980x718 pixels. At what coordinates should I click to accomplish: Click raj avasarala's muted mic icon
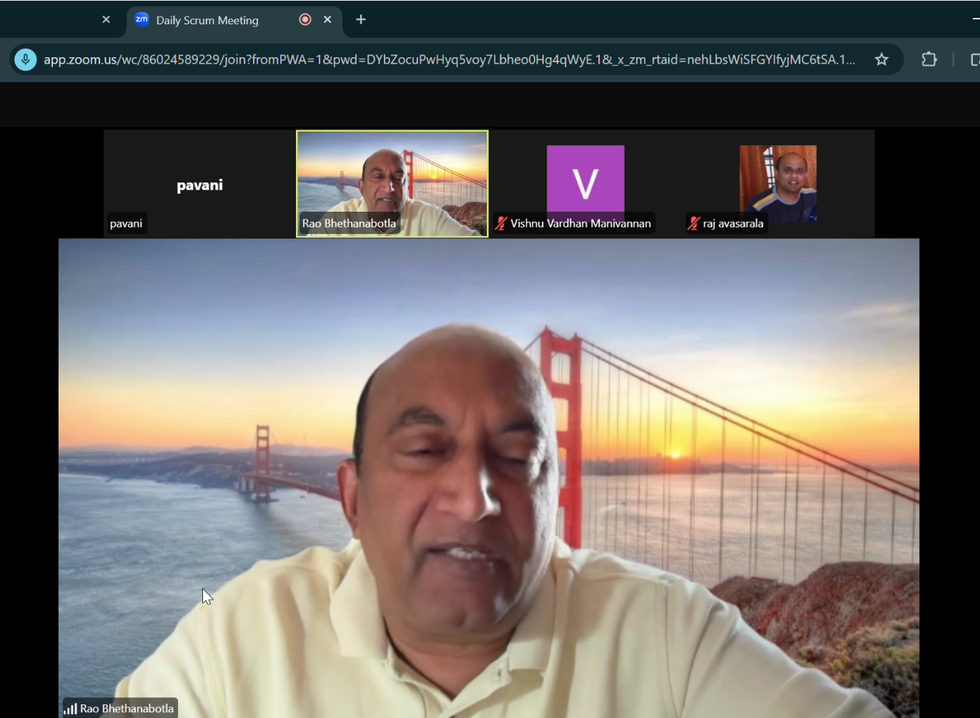[x=694, y=223]
